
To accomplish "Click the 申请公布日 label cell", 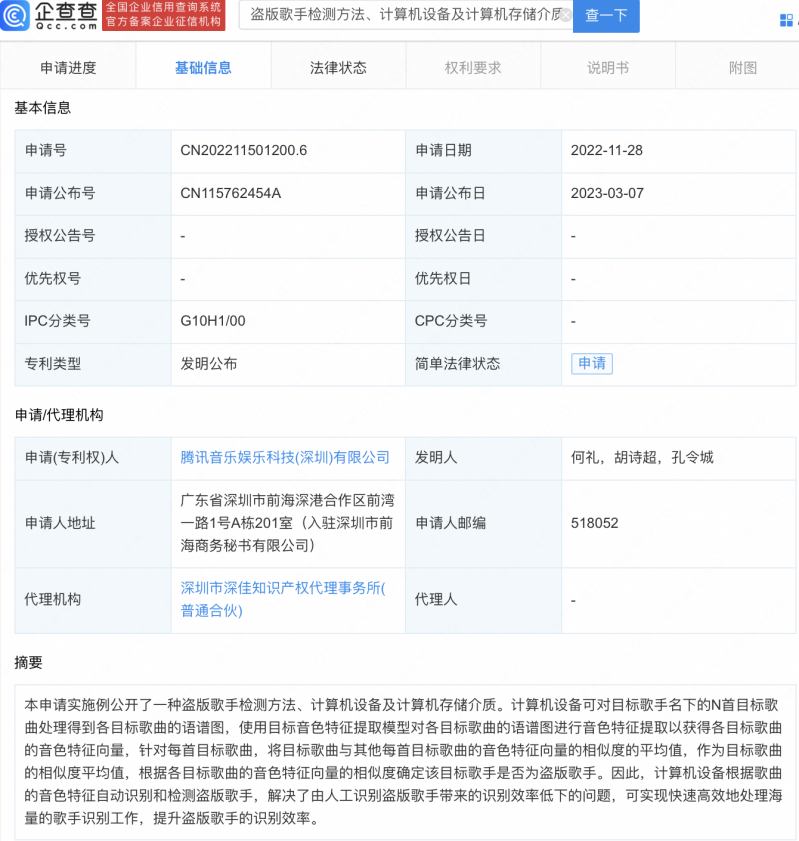I will click(x=483, y=194).
